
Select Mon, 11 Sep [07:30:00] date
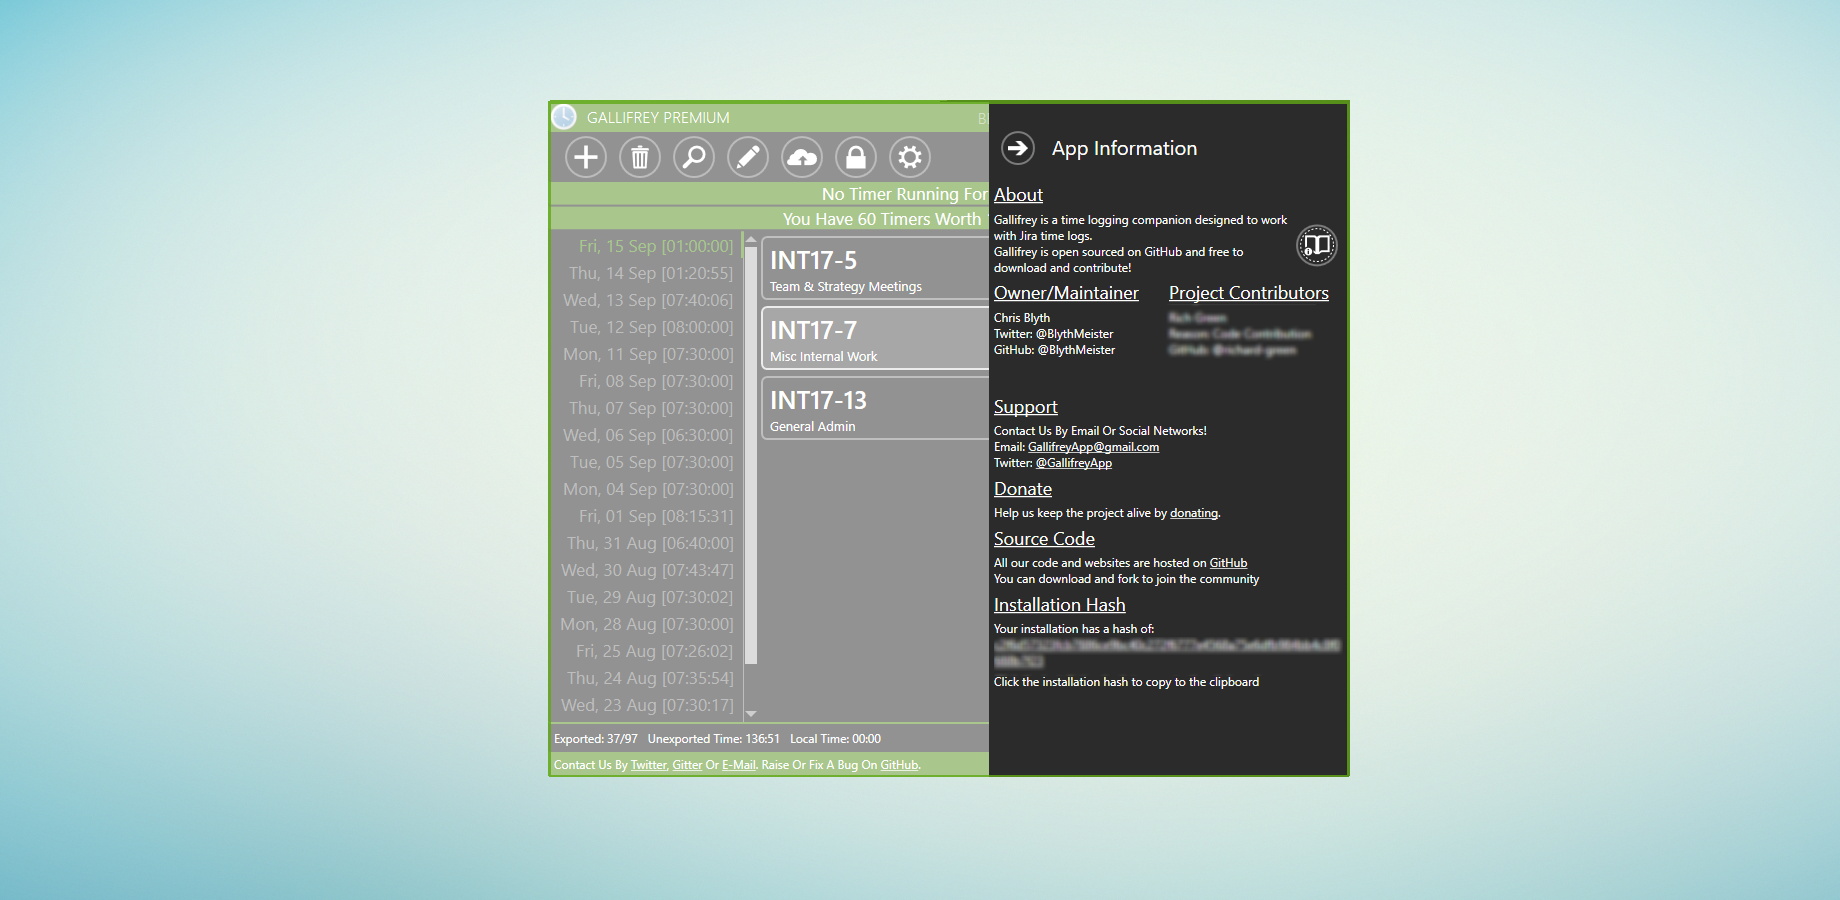pyautogui.click(x=648, y=354)
